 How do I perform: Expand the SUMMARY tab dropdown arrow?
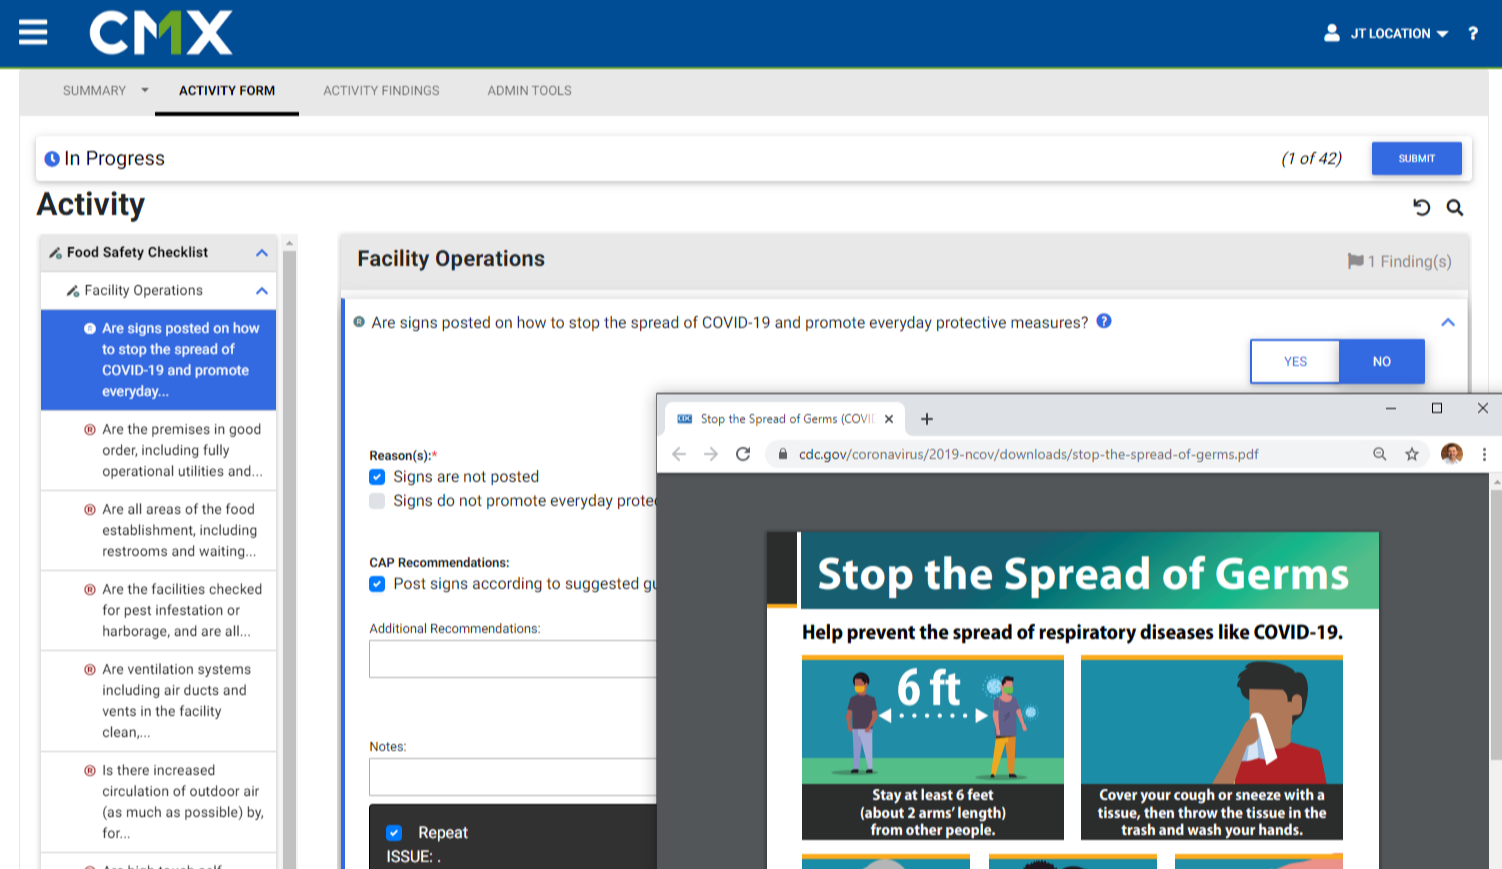pyautogui.click(x=145, y=90)
